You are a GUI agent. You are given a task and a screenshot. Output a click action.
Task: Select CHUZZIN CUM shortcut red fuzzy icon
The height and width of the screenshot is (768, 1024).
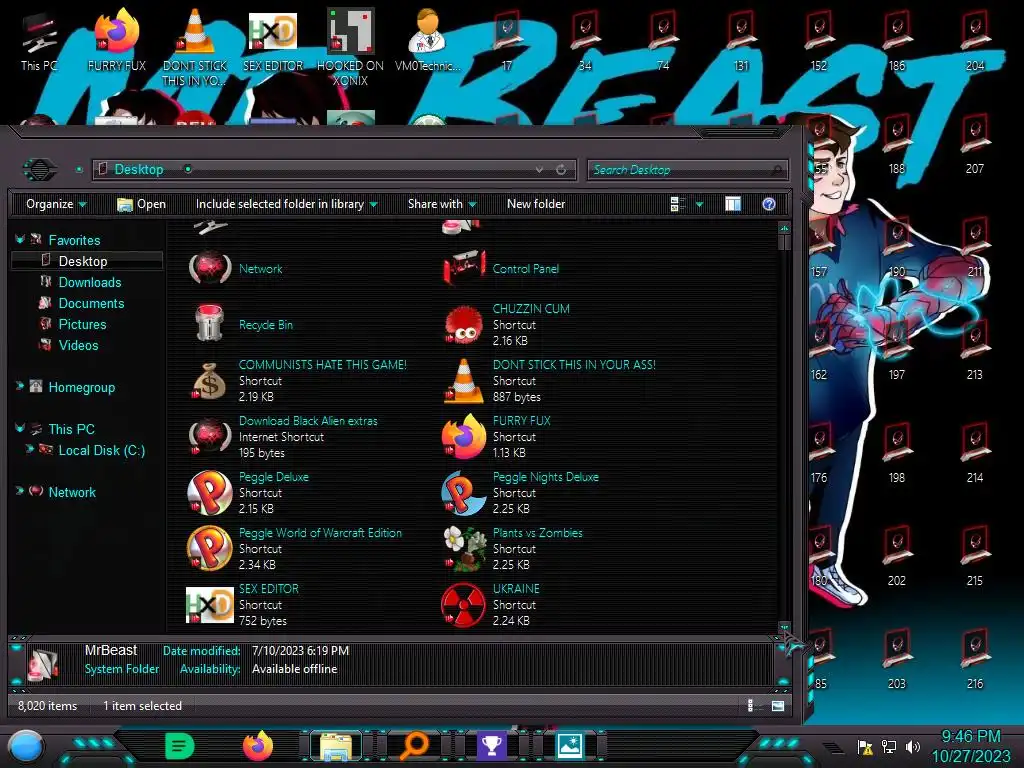pyautogui.click(x=464, y=325)
